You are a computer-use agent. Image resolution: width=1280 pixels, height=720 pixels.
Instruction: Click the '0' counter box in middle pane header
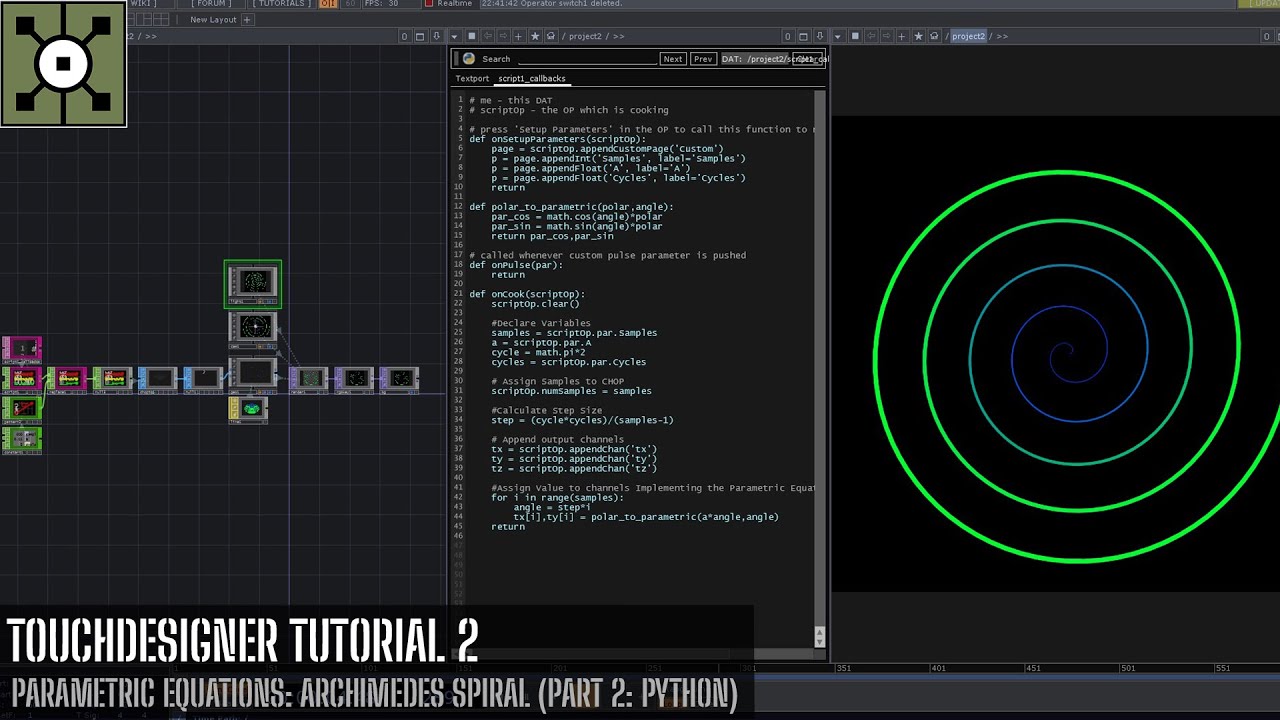point(788,36)
